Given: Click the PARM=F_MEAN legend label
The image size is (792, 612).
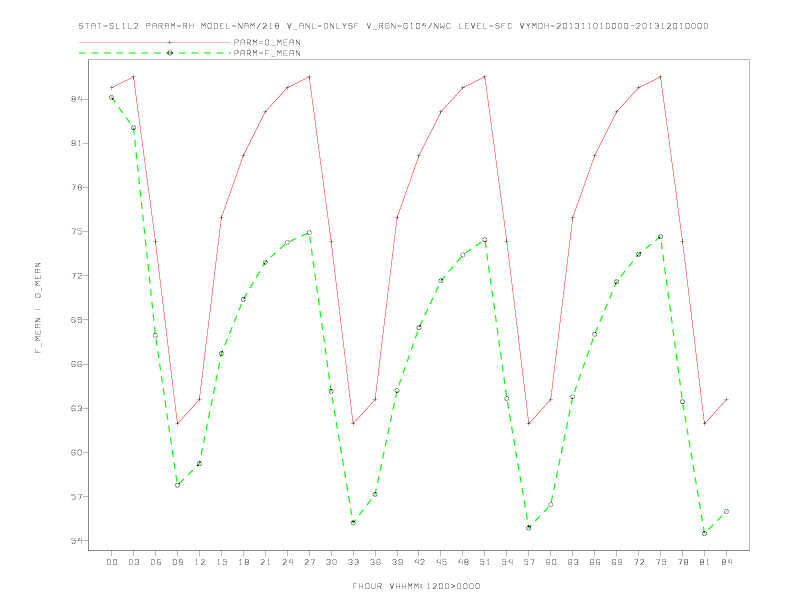Looking at the screenshot, I should (x=267, y=53).
